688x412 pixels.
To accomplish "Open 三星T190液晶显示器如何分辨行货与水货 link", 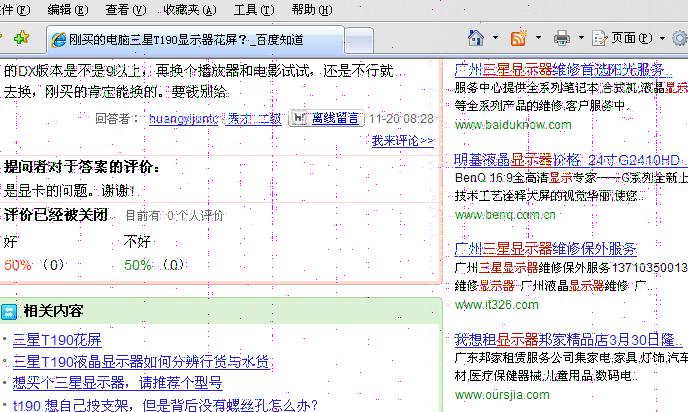I will [x=141, y=362].
